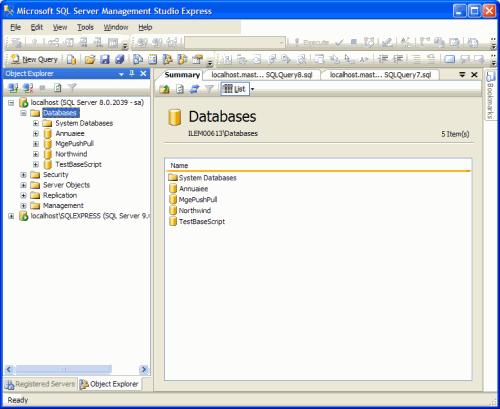This screenshot has width=500, height=409.
Task: Expand the Management folder node
Action: pos(23,206)
